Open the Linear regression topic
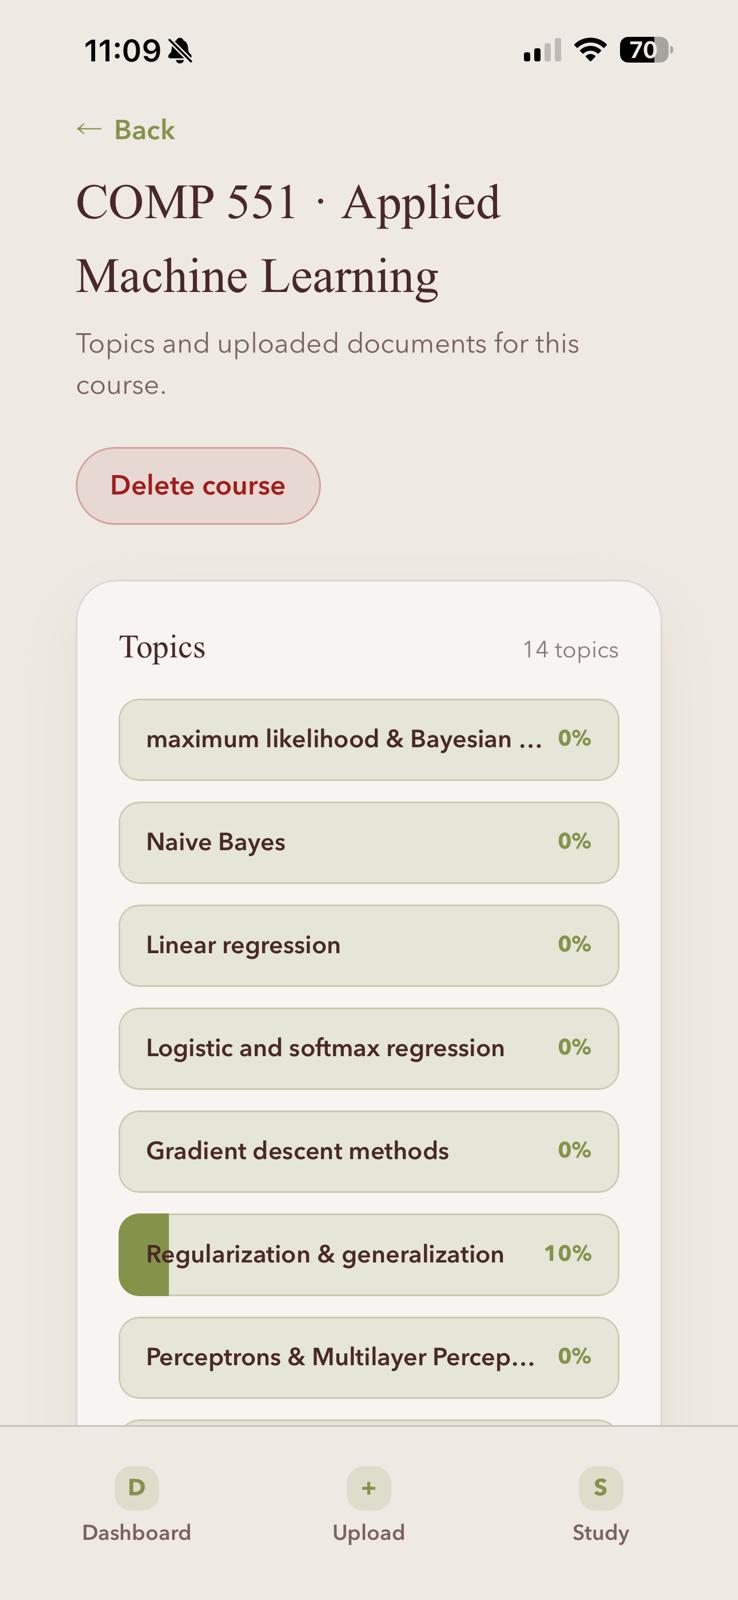 coord(369,945)
